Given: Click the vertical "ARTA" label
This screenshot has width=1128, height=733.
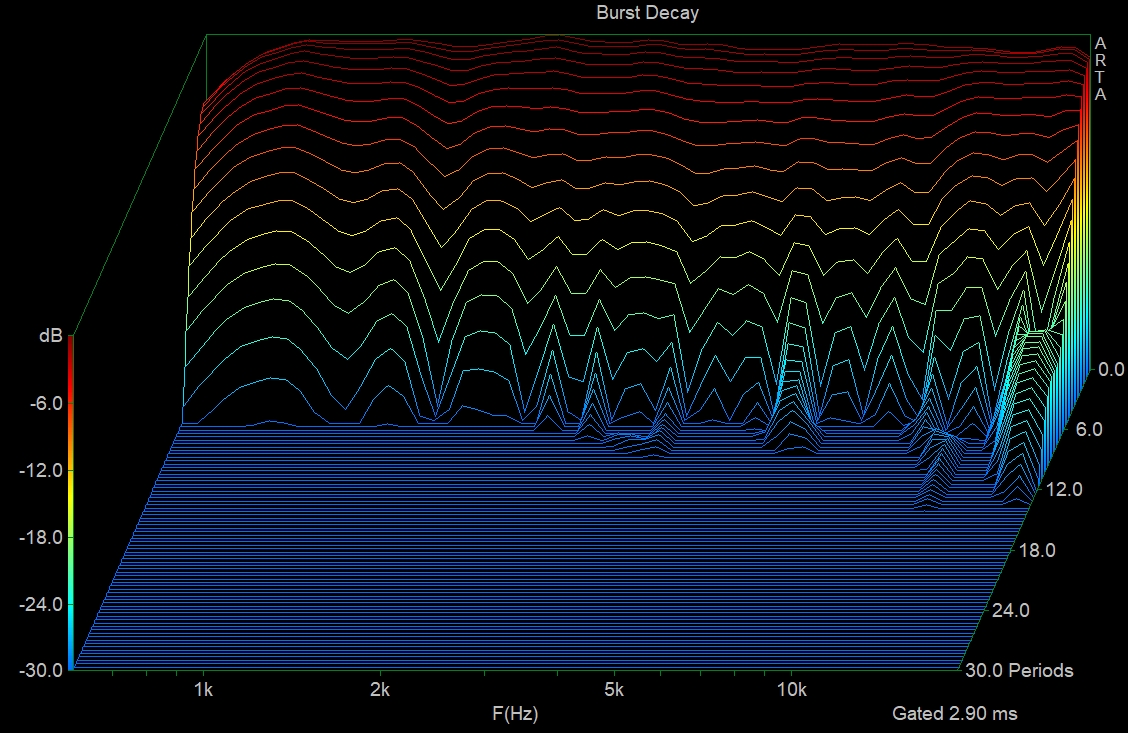Looking at the screenshot, I should click(x=1100, y=69).
